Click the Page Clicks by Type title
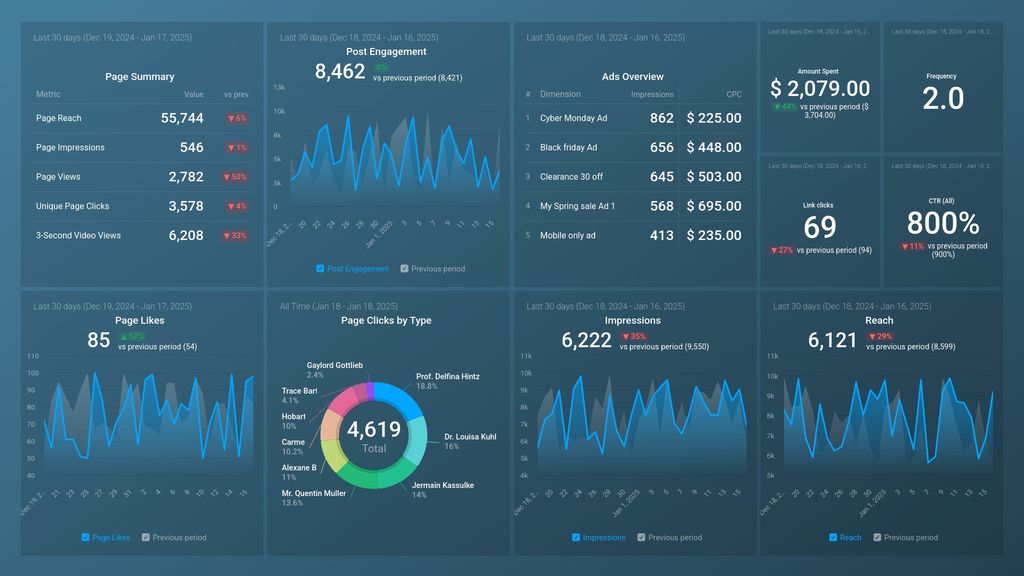1024x576 pixels. click(386, 321)
